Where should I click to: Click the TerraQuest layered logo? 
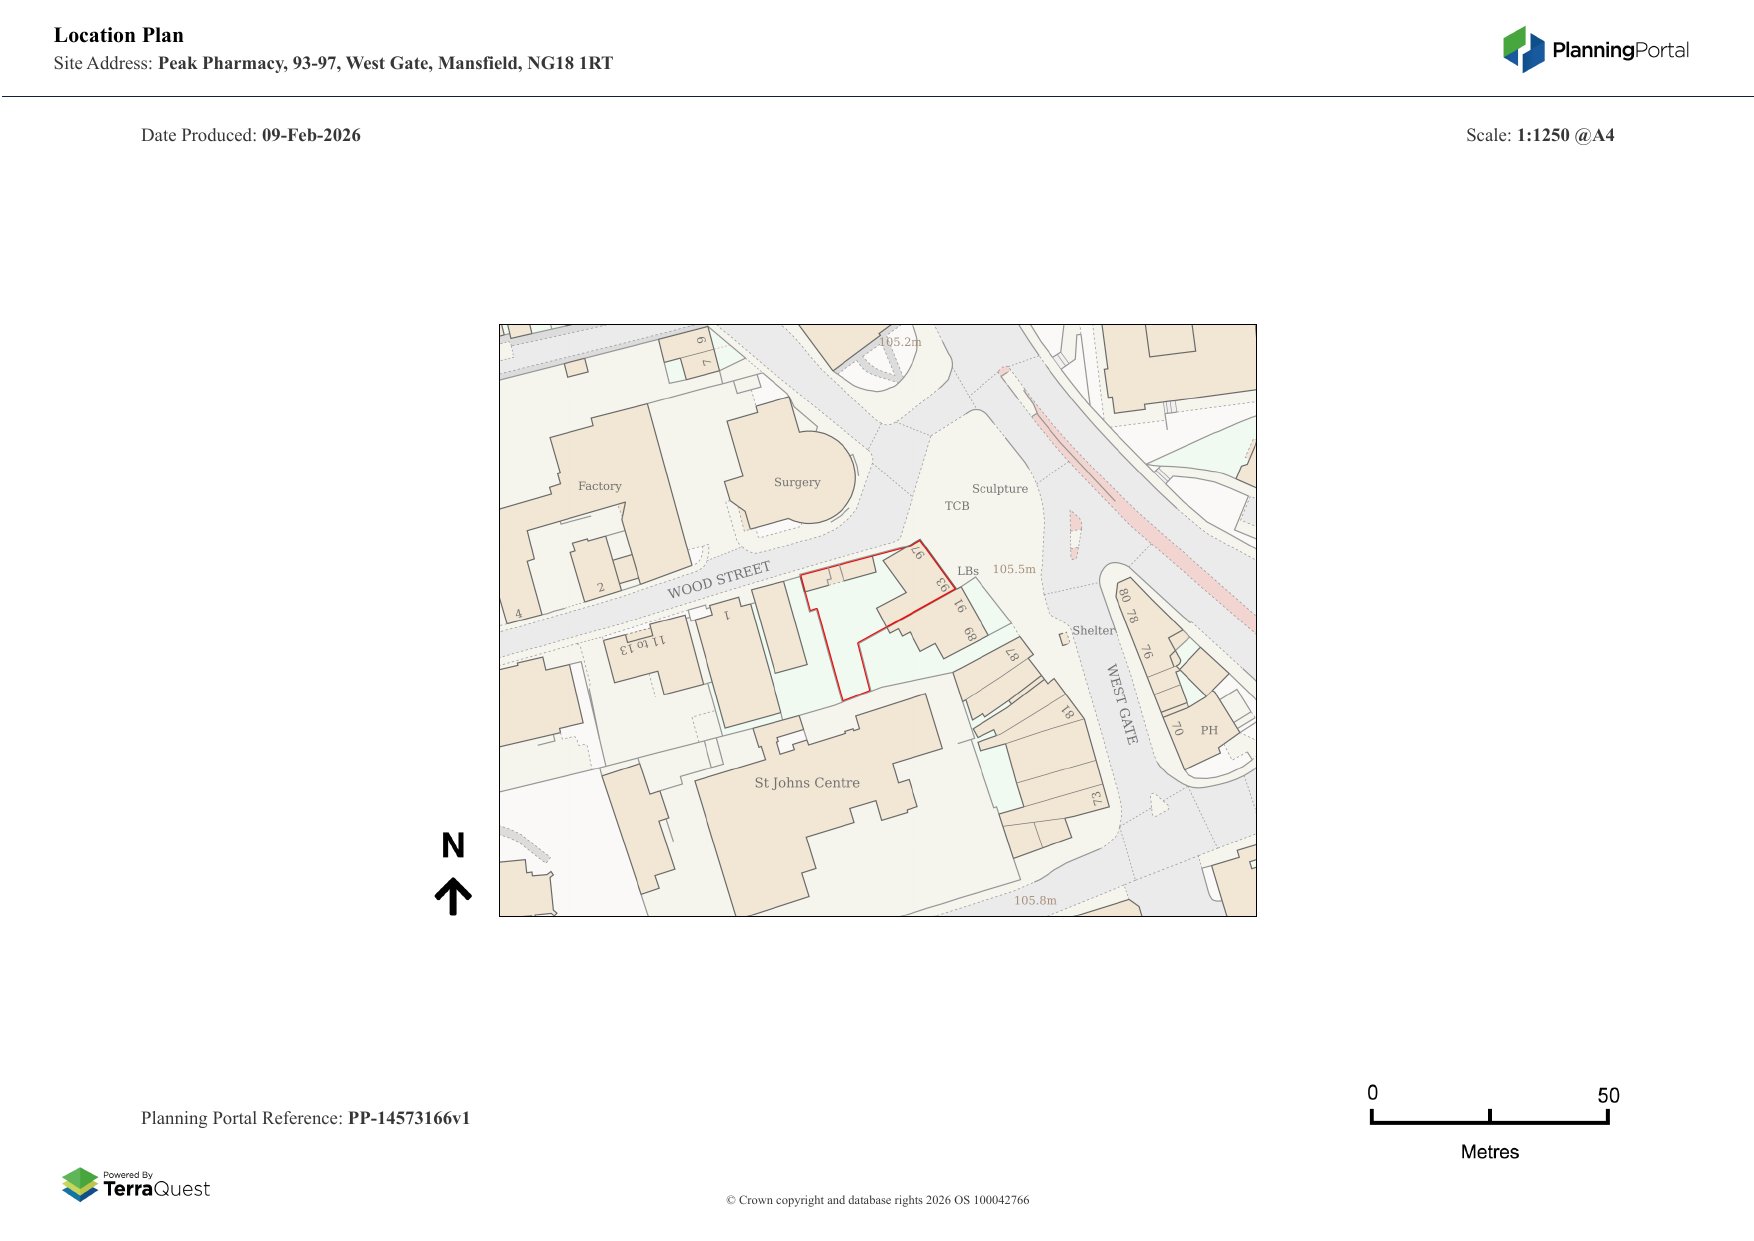(80, 1185)
